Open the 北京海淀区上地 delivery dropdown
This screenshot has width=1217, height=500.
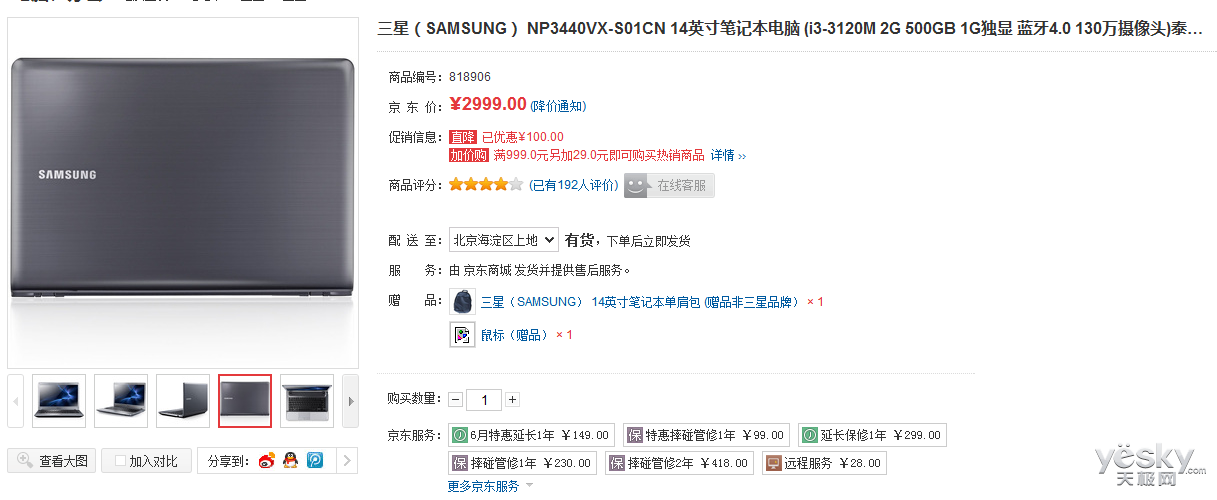pos(503,240)
